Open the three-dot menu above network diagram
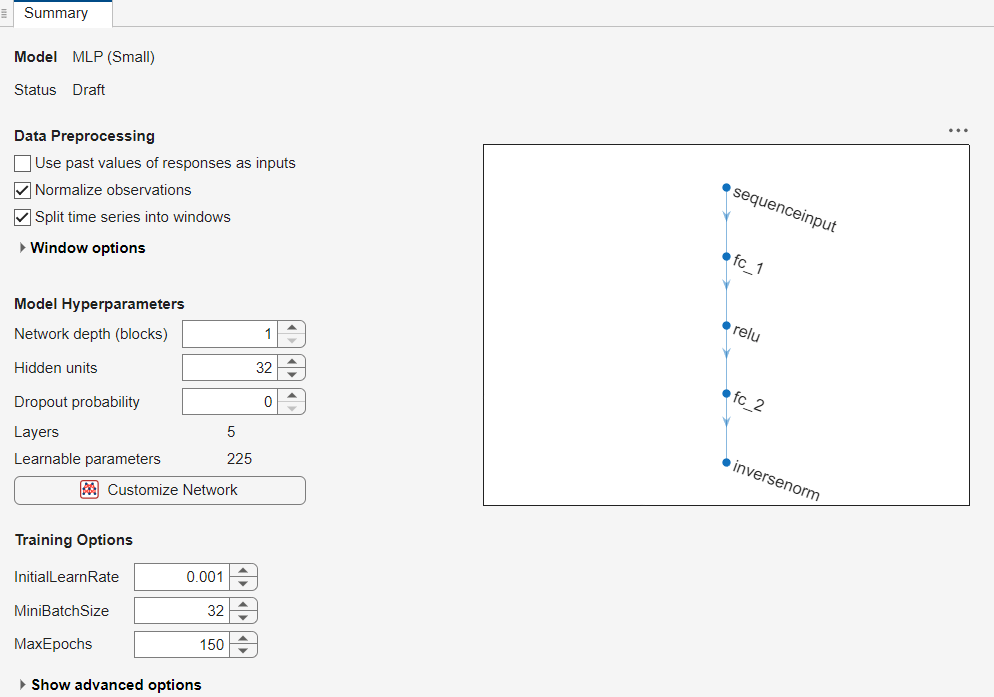Screen dimensions: 994x697 (958, 131)
